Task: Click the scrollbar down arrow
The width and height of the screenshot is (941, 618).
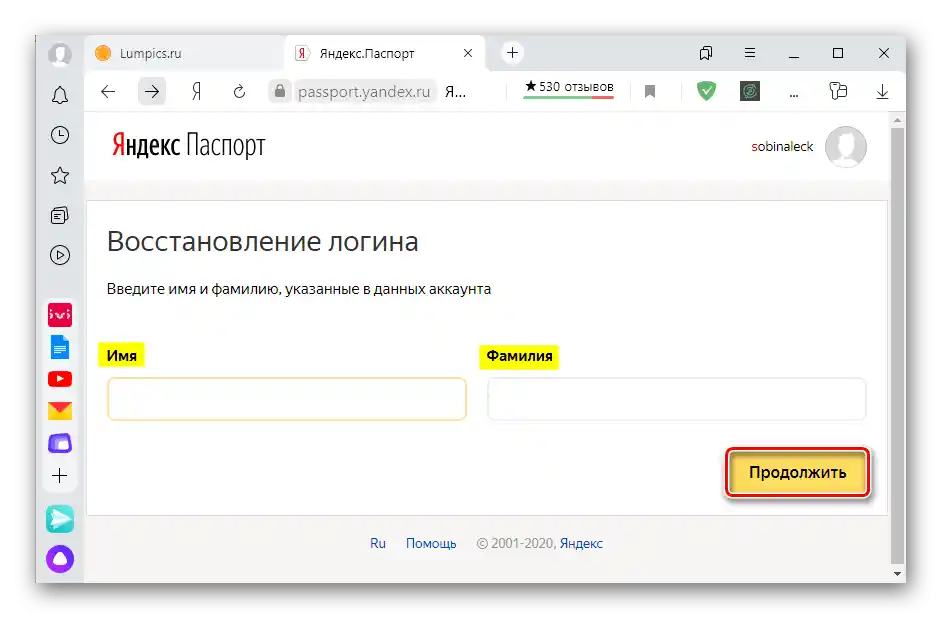Action: point(897,574)
